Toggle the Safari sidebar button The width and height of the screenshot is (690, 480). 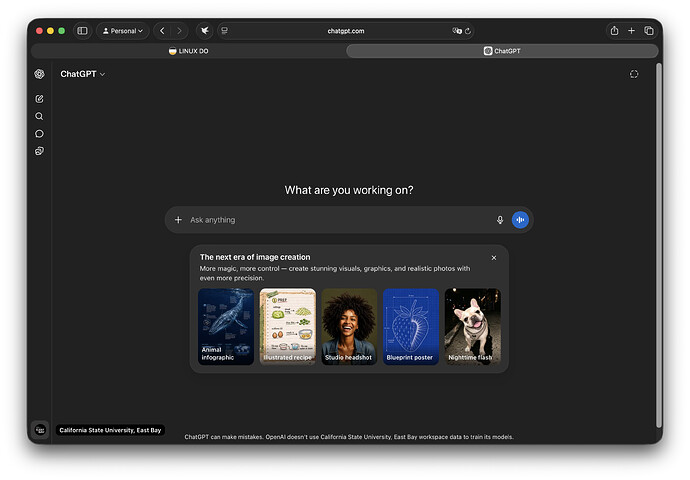[x=82, y=31]
